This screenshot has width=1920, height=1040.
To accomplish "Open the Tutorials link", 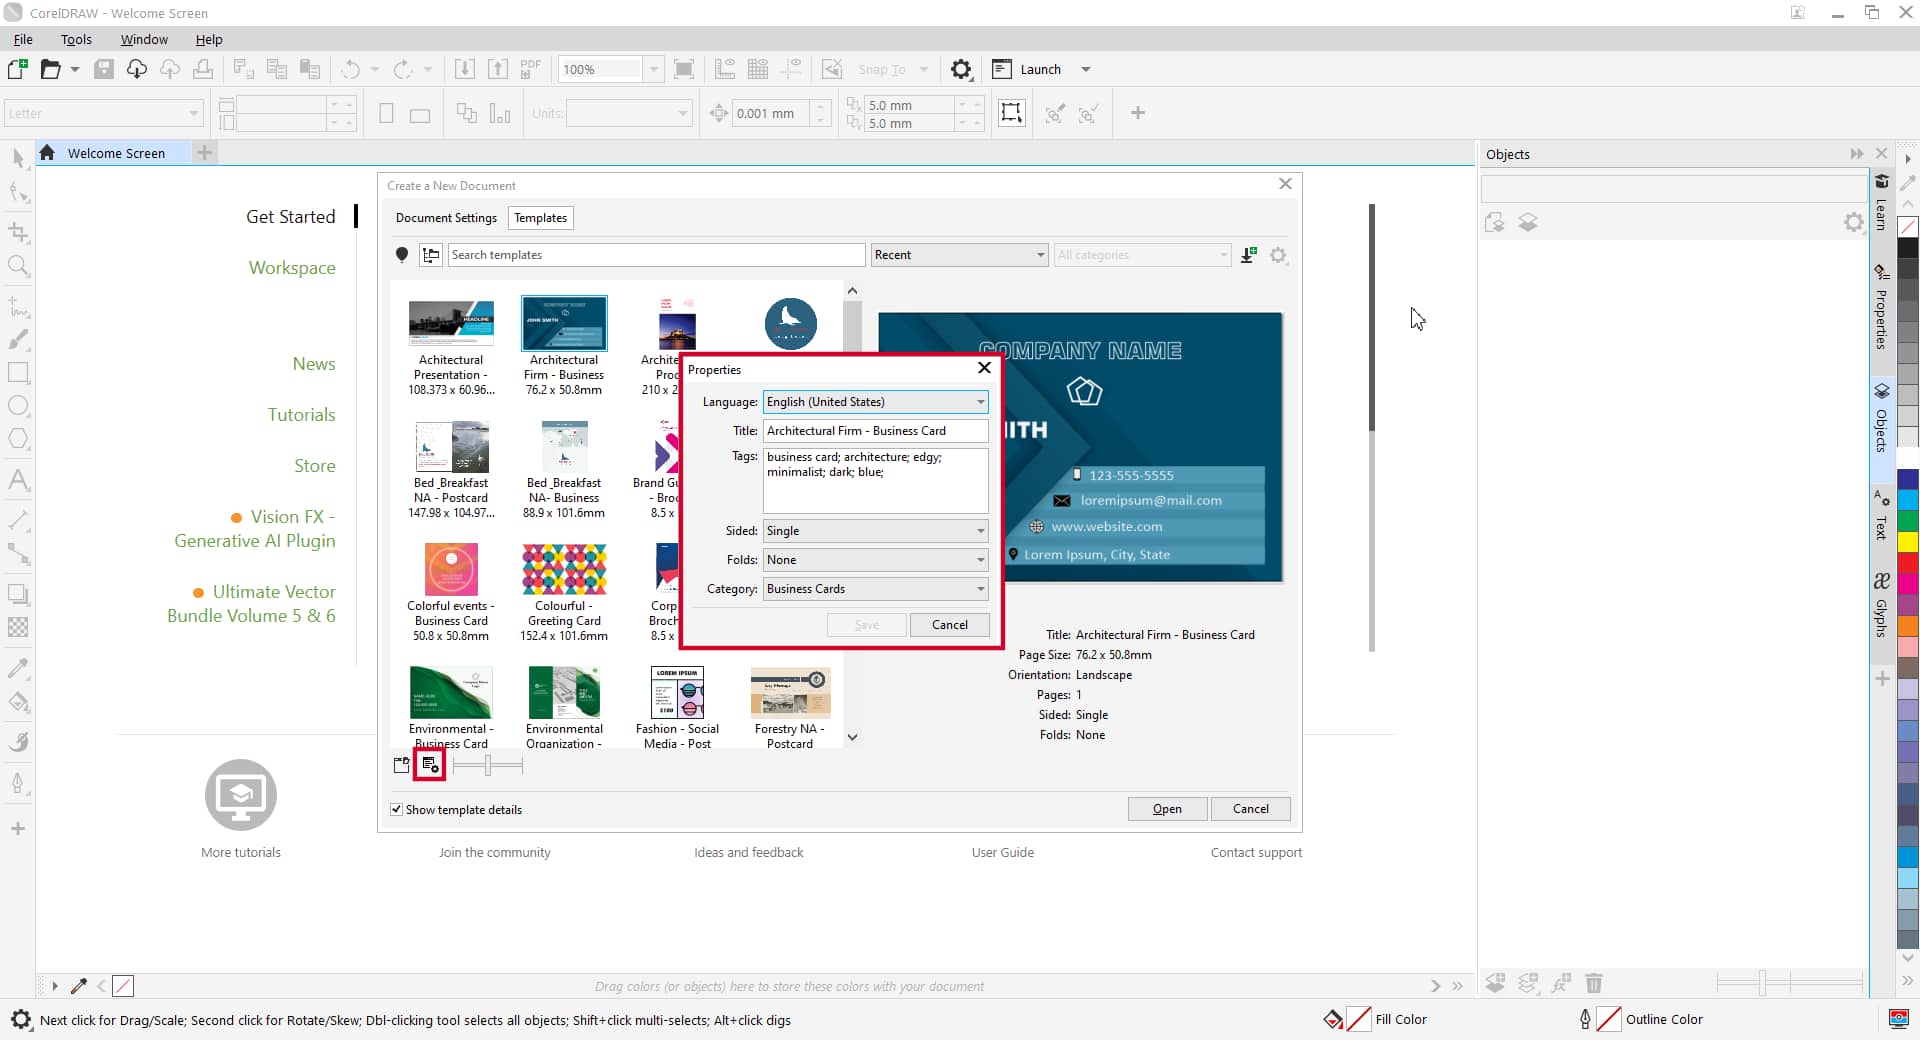I will 301,415.
